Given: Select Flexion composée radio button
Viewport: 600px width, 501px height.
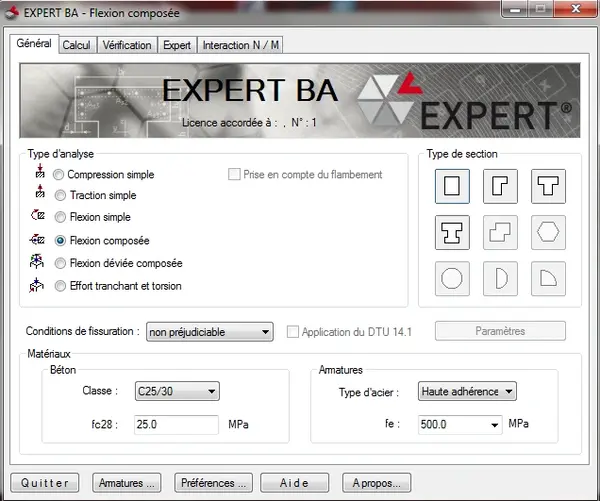Looking at the screenshot, I should (x=60, y=241).
